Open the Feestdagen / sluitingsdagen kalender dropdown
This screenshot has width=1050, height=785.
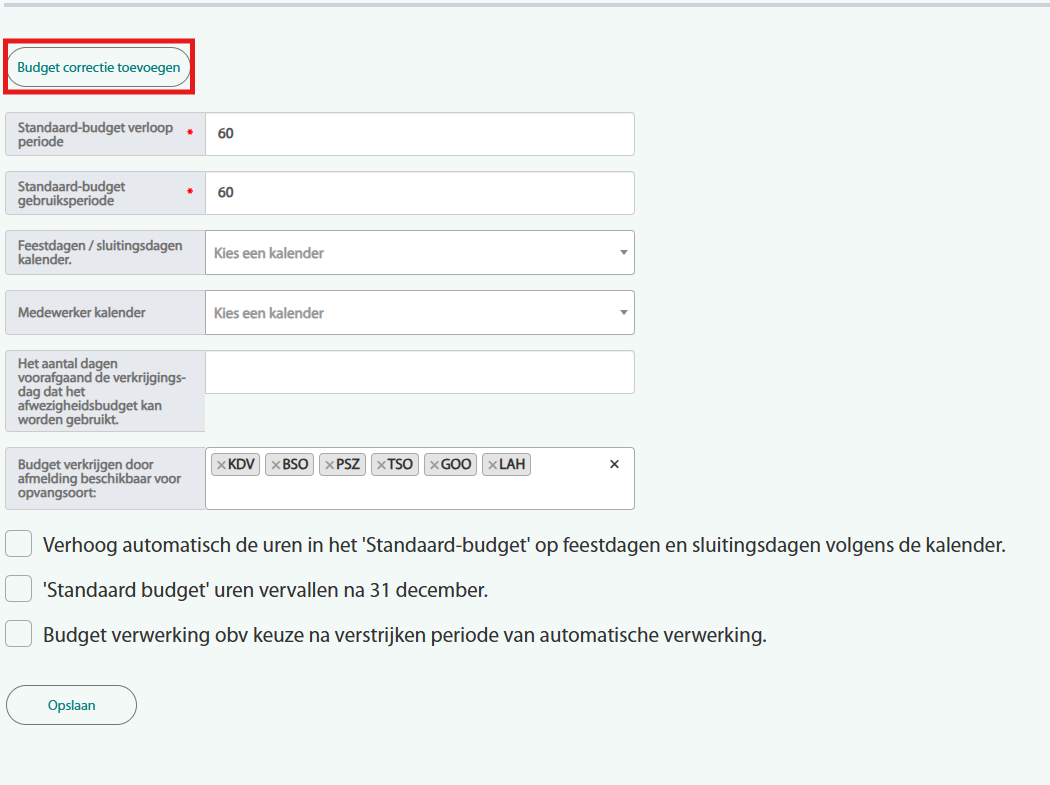pos(410,253)
